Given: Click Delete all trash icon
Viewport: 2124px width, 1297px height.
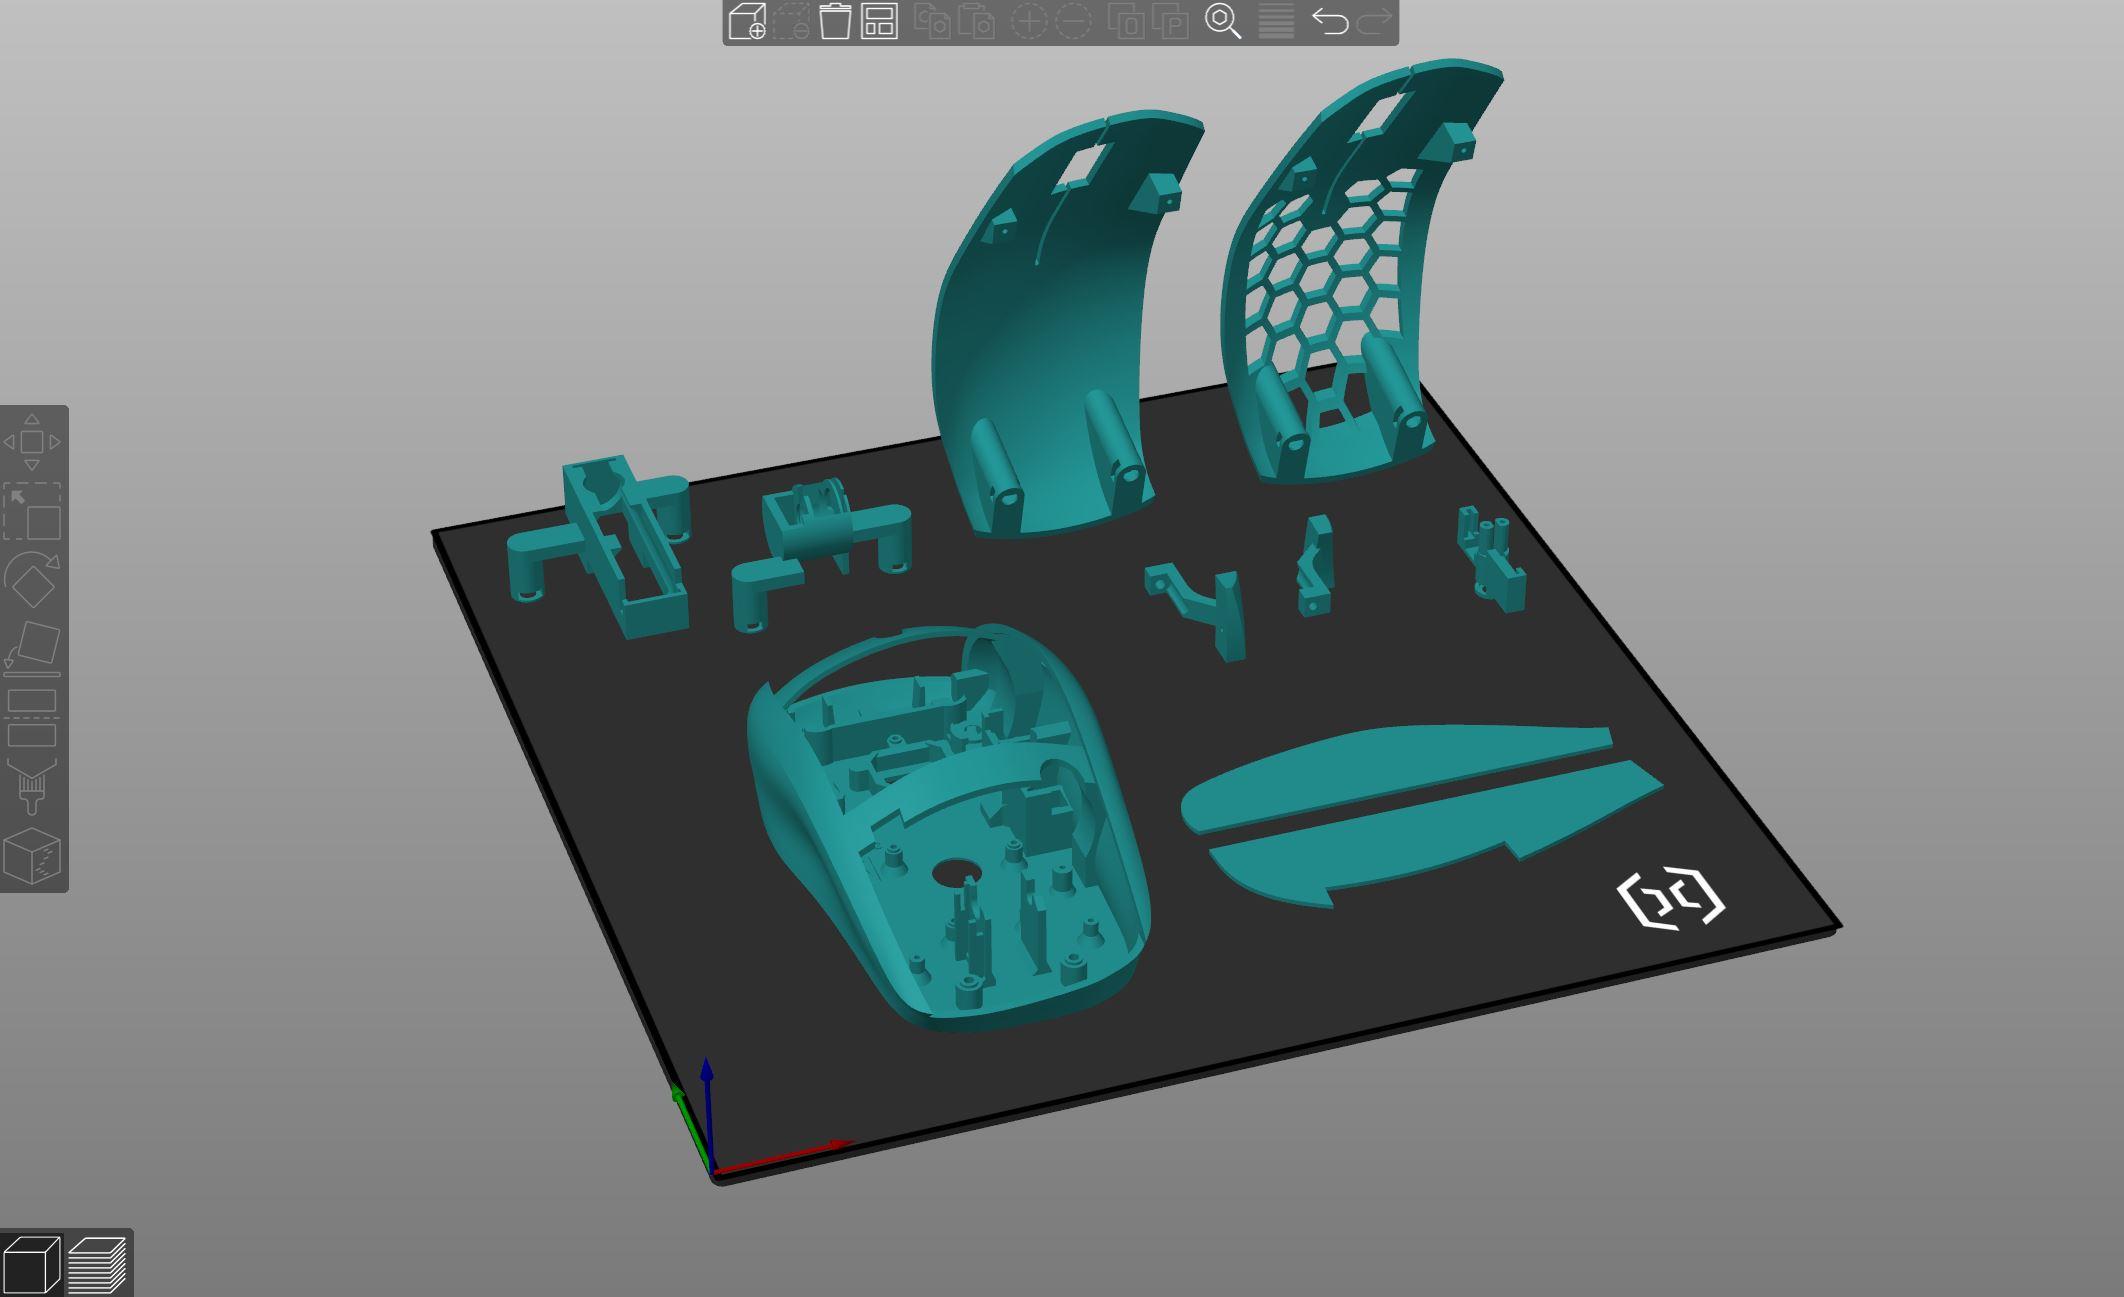Looking at the screenshot, I should coord(834,21).
